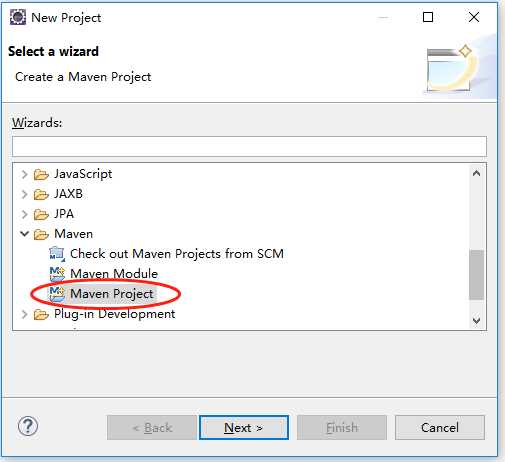
Task: Expand the JavaScript category
Action: click(24, 174)
